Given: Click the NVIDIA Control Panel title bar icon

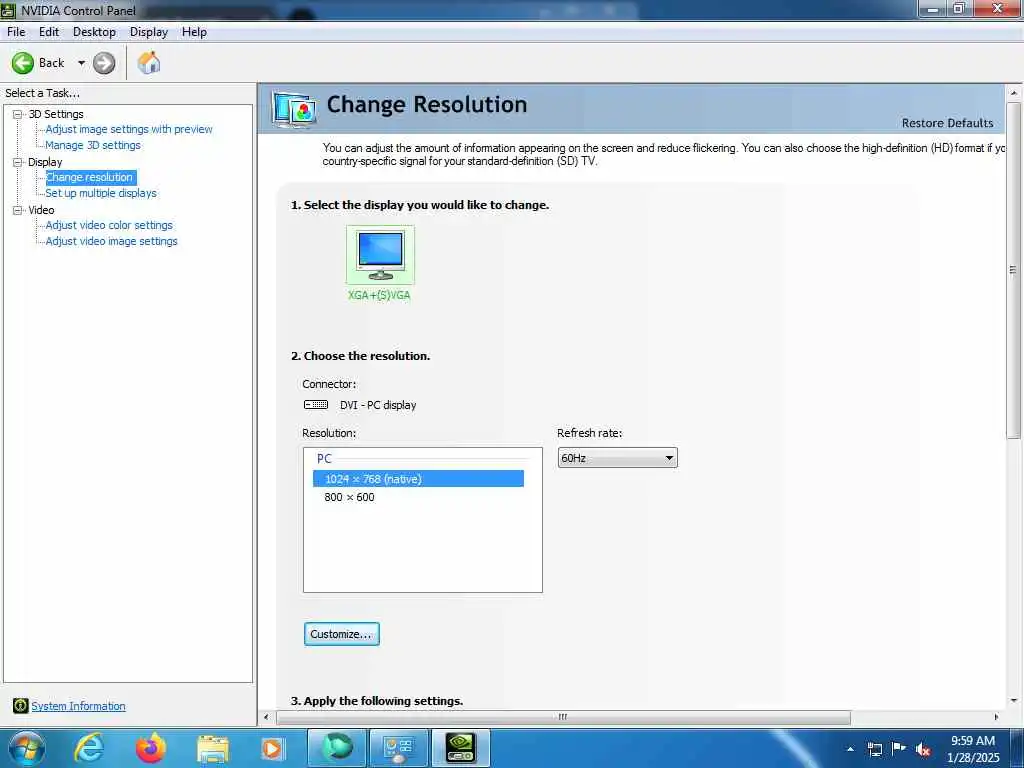Looking at the screenshot, I should click(8, 10).
